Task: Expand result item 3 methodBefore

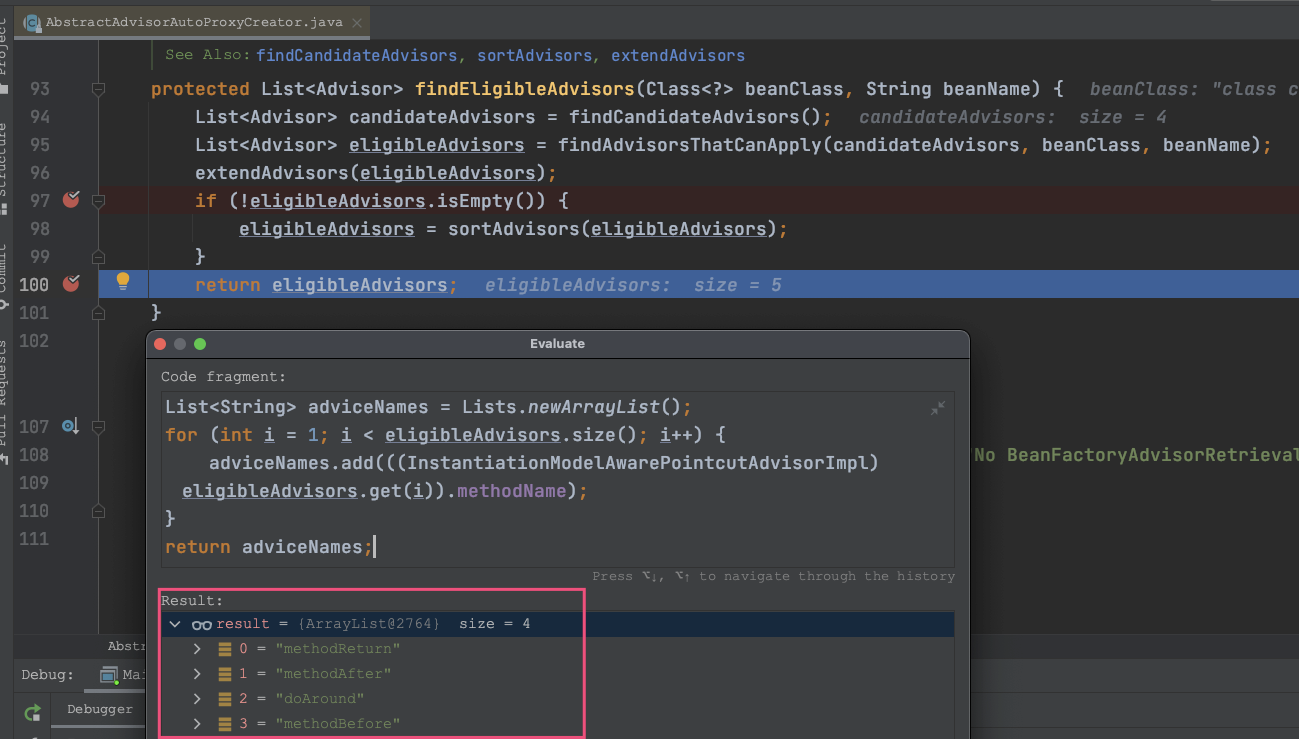Action: click(197, 724)
